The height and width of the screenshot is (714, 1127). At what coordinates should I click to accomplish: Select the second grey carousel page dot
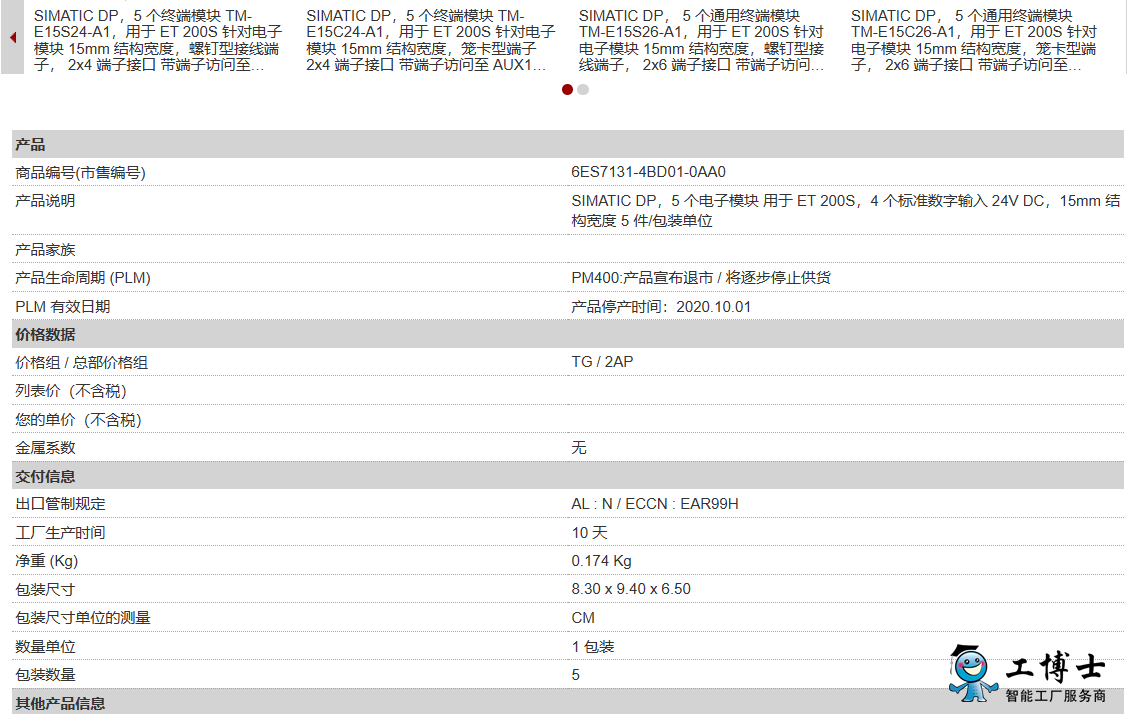[583, 89]
